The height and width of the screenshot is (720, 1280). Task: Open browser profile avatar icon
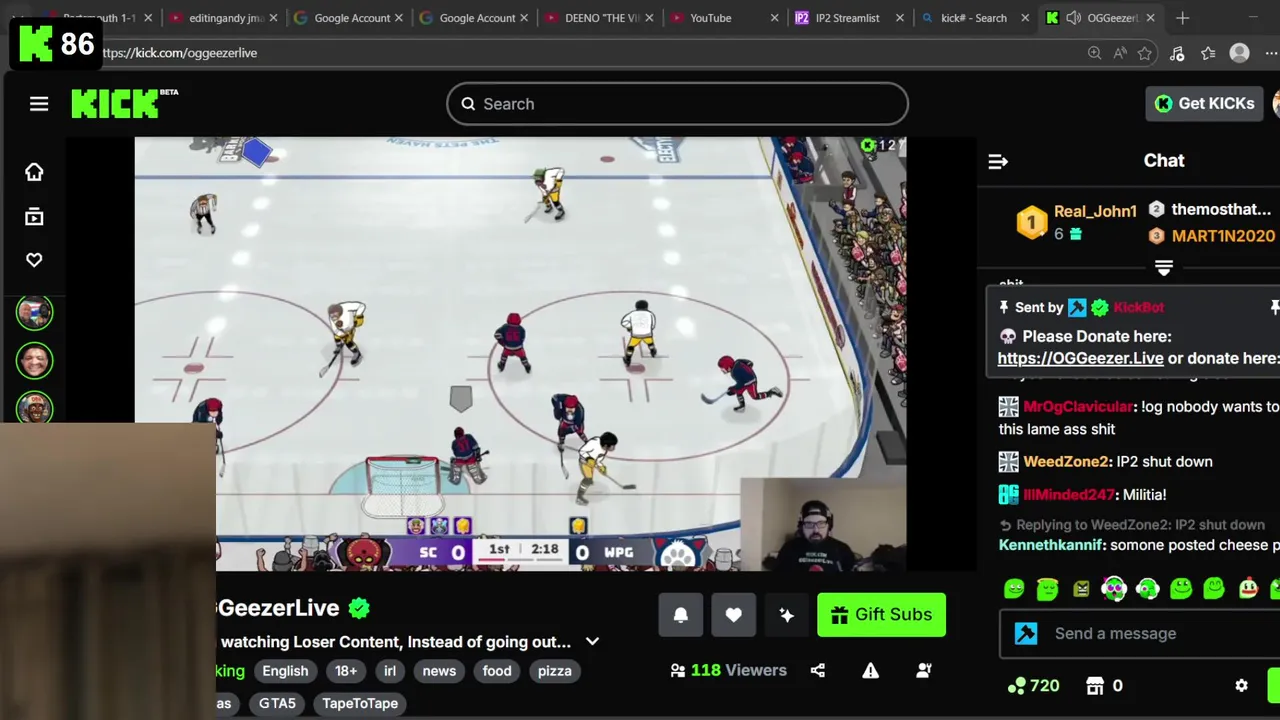click(1239, 53)
